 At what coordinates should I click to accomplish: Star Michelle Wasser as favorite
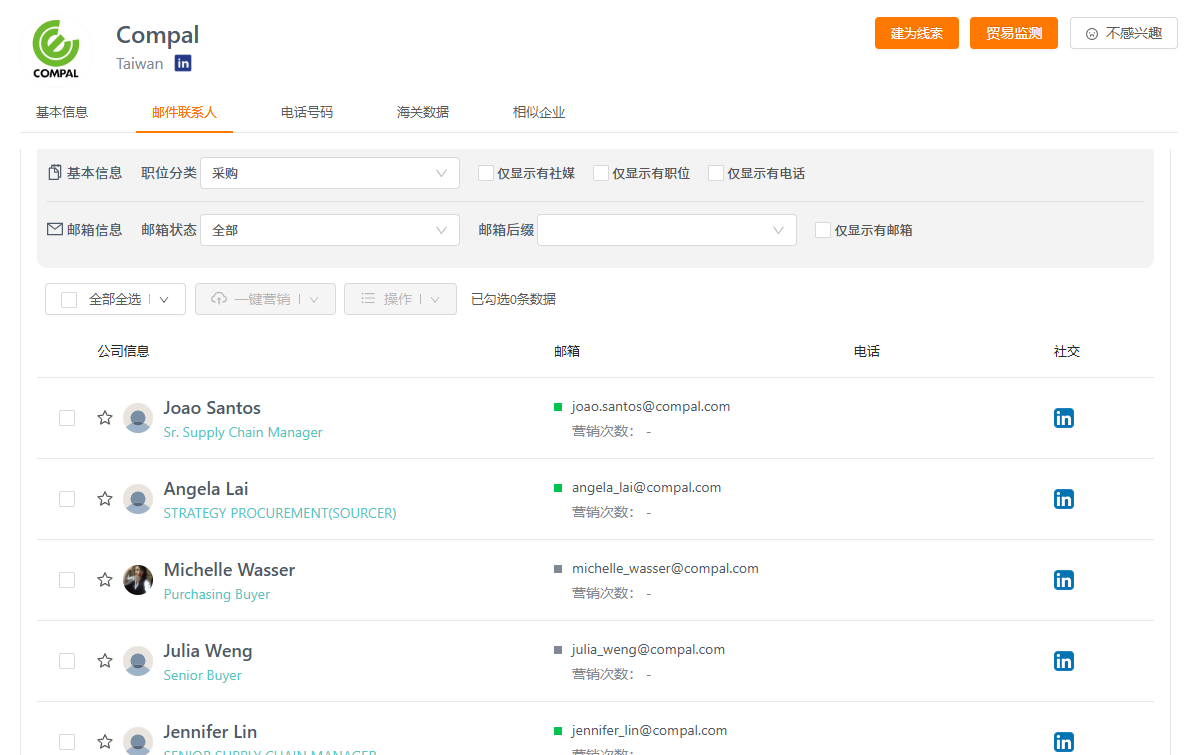click(x=105, y=580)
